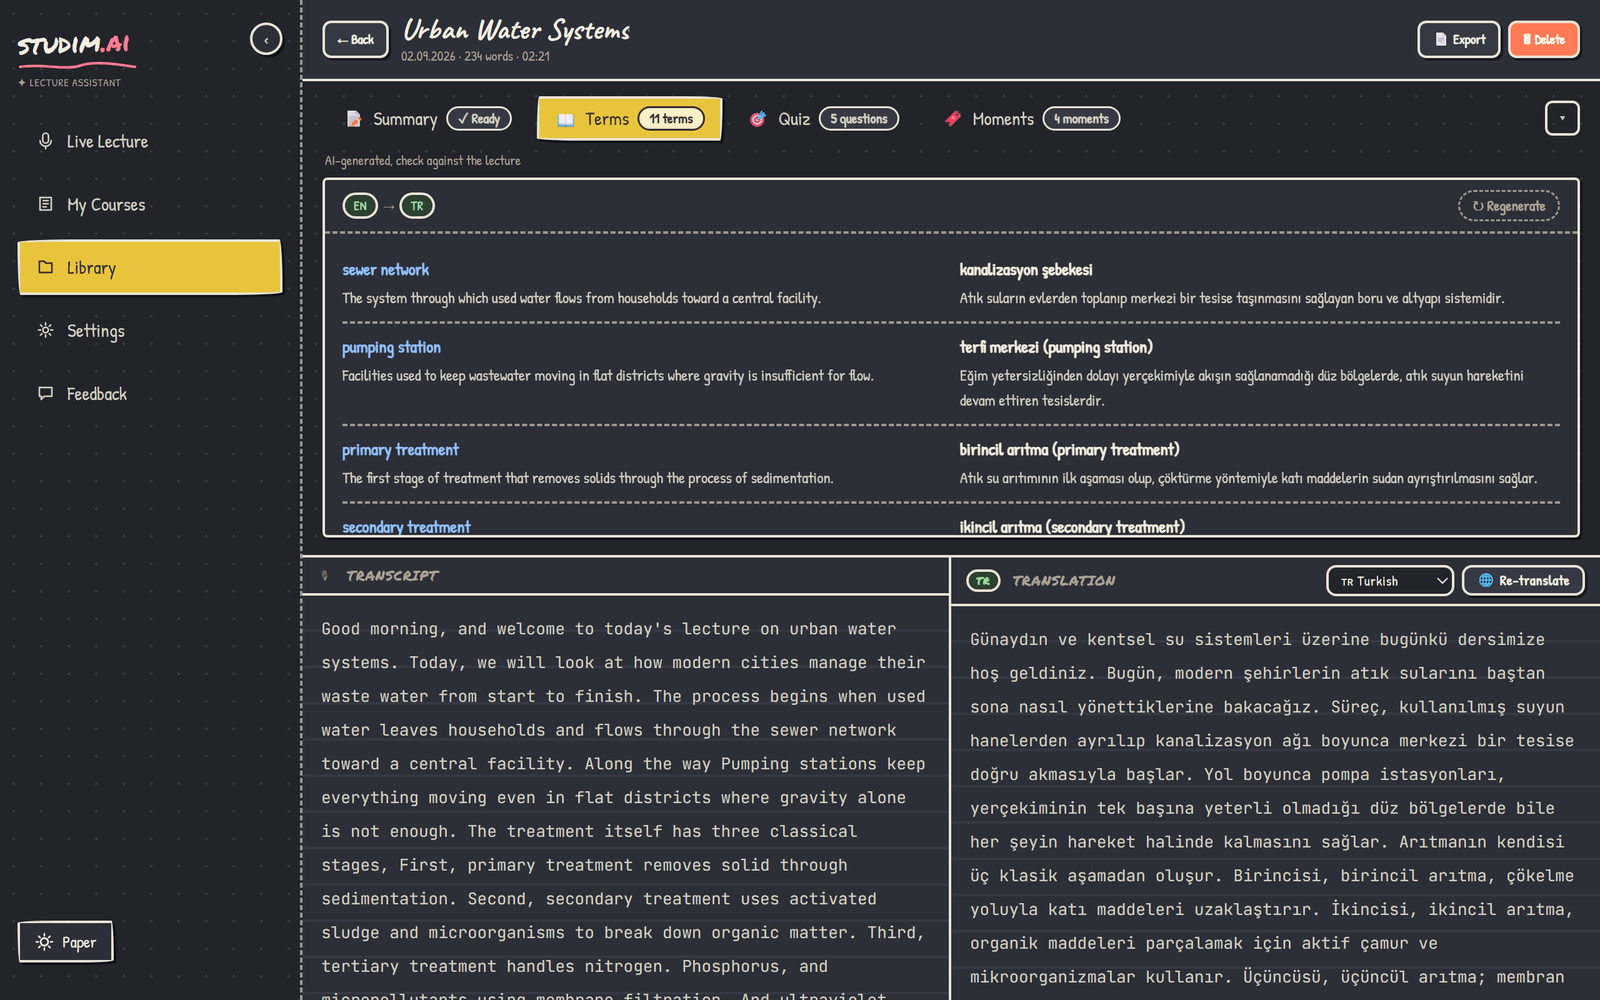Viewport: 1600px width, 1000px height.
Task: Click the Transcript panel heading
Action: (392, 576)
